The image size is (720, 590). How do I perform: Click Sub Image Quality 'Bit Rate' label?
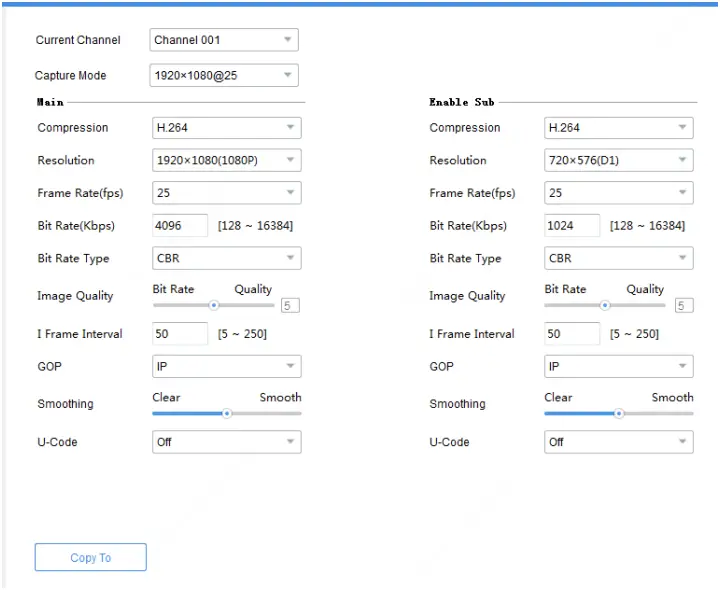point(565,289)
